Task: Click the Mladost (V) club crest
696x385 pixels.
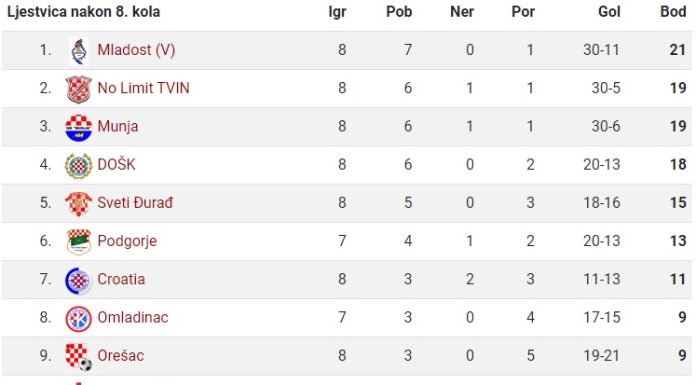Action: click(x=79, y=52)
